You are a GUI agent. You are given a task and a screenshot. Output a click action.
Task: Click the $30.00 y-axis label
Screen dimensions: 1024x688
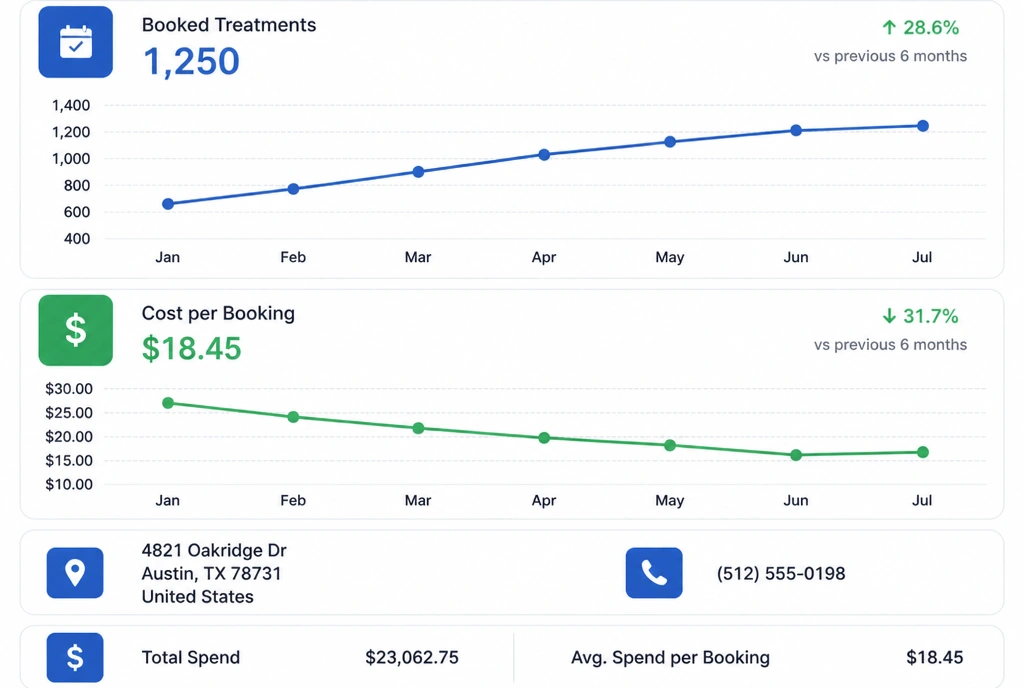[69, 389]
